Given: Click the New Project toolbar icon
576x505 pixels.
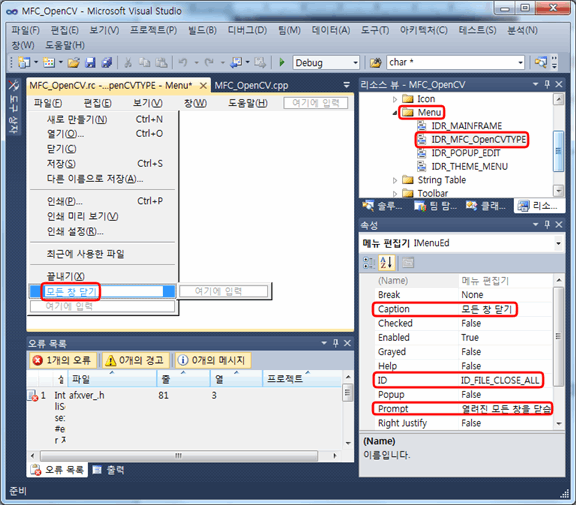Looking at the screenshot, I should pos(24,62).
